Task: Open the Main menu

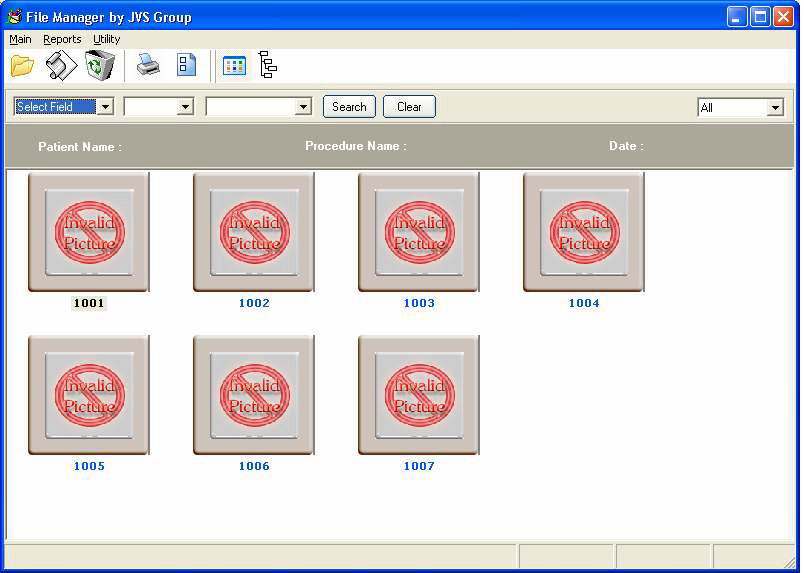Action: pyautogui.click(x=20, y=39)
